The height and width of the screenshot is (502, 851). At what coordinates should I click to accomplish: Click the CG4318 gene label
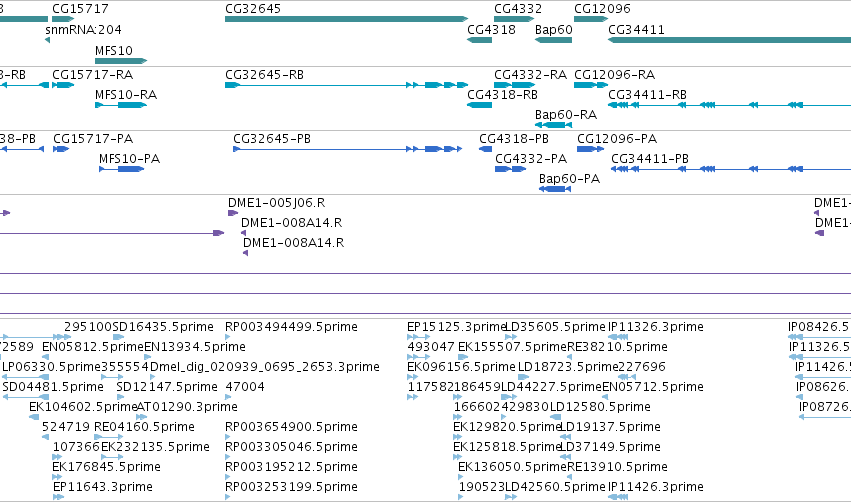coord(491,29)
